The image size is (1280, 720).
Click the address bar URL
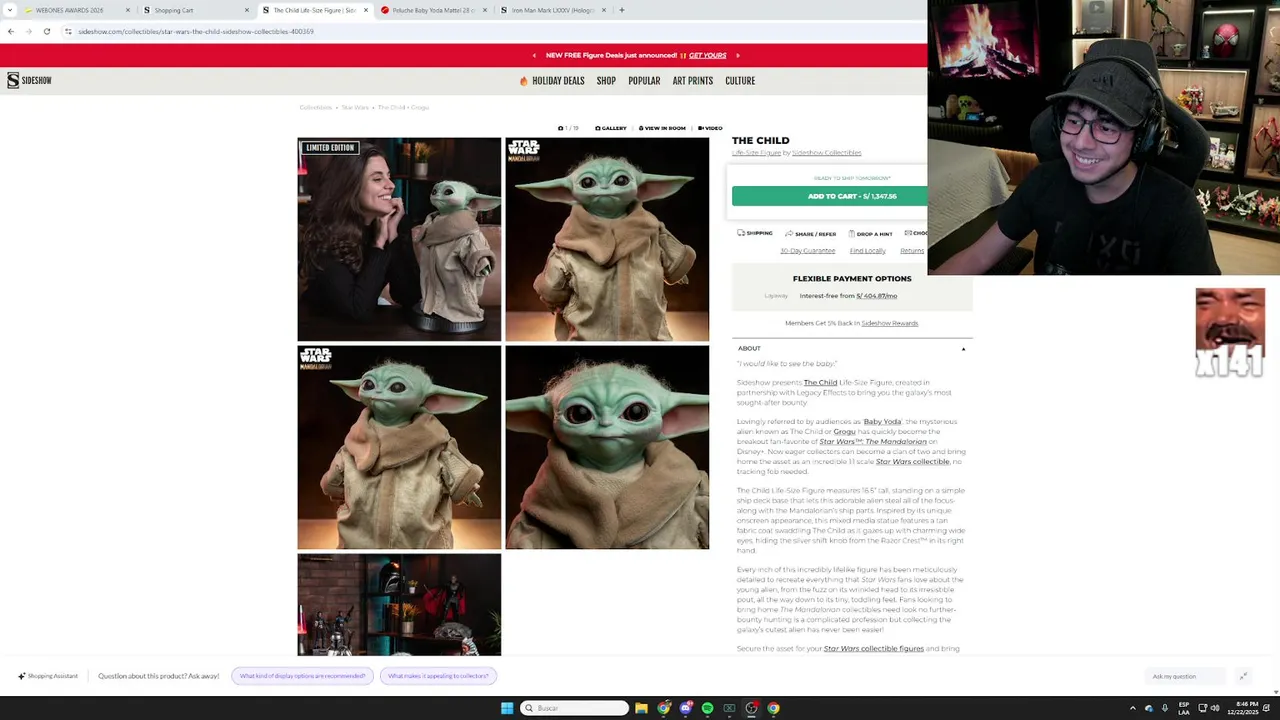[x=196, y=31]
